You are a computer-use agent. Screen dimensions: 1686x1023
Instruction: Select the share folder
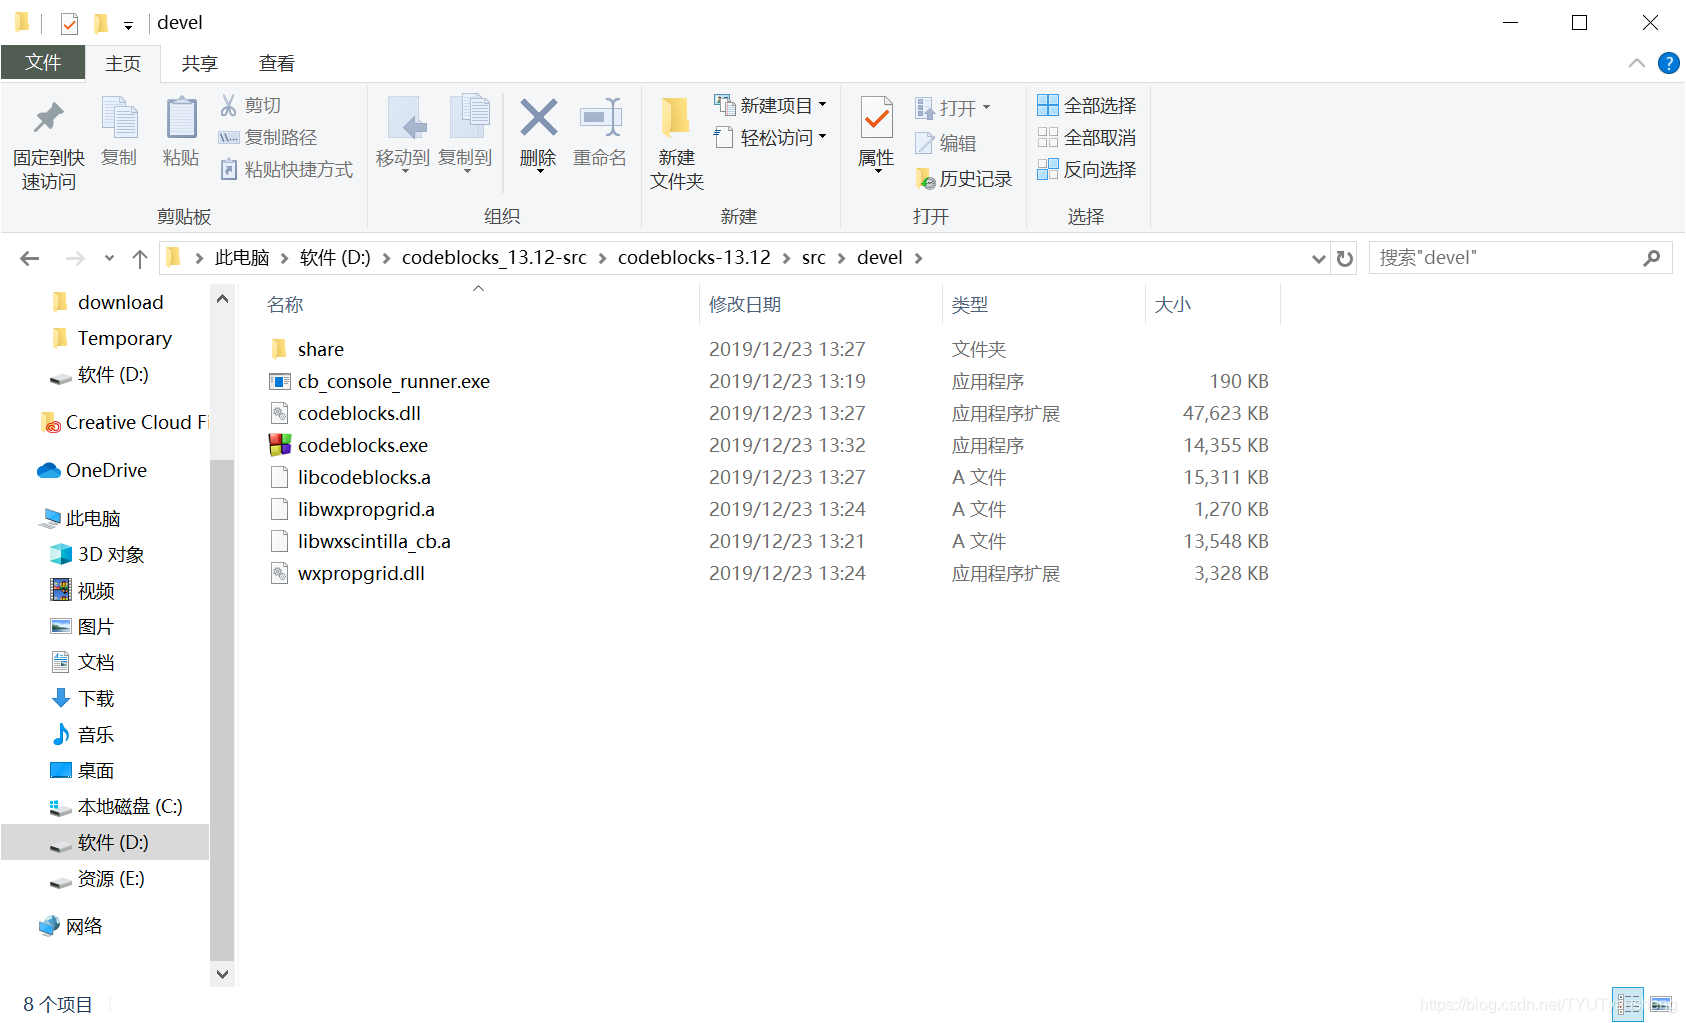(321, 349)
